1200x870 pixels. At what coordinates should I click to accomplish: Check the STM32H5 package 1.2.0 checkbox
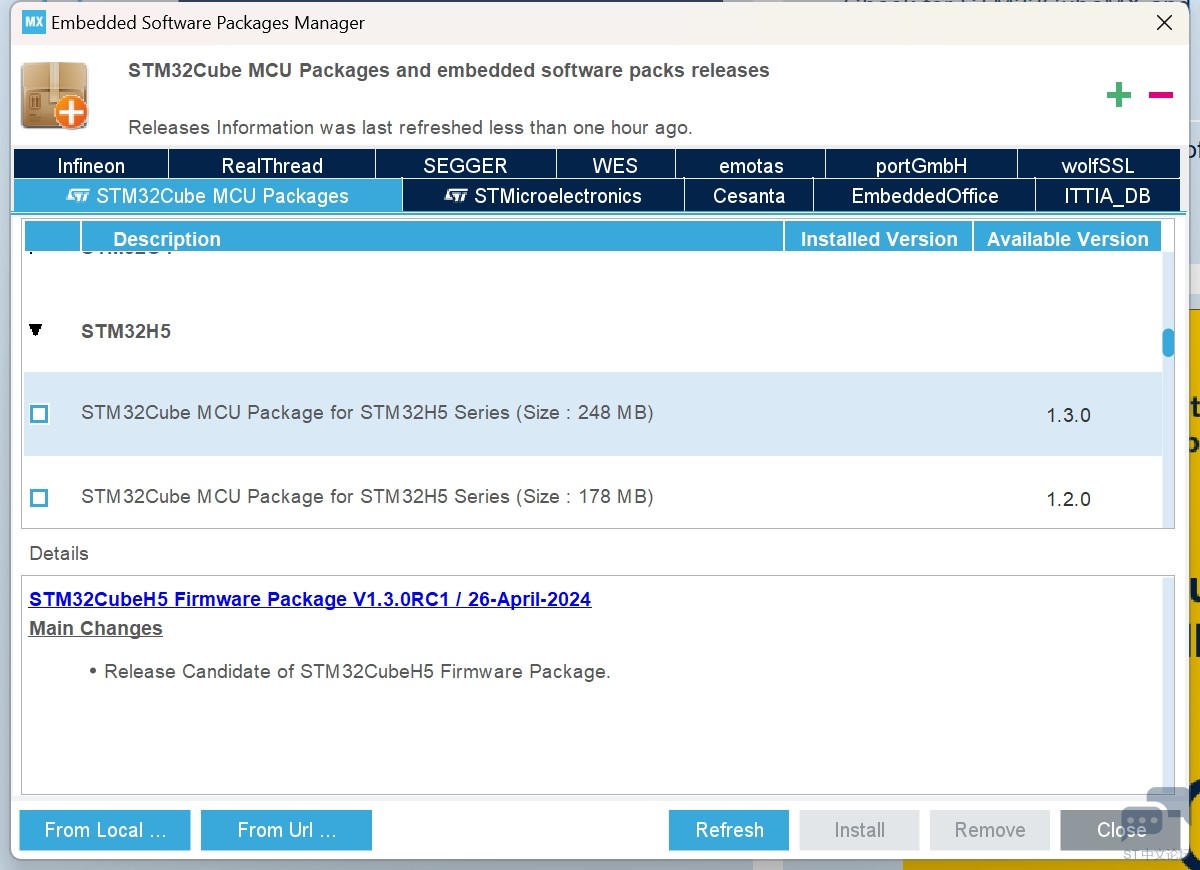[39, 497]
